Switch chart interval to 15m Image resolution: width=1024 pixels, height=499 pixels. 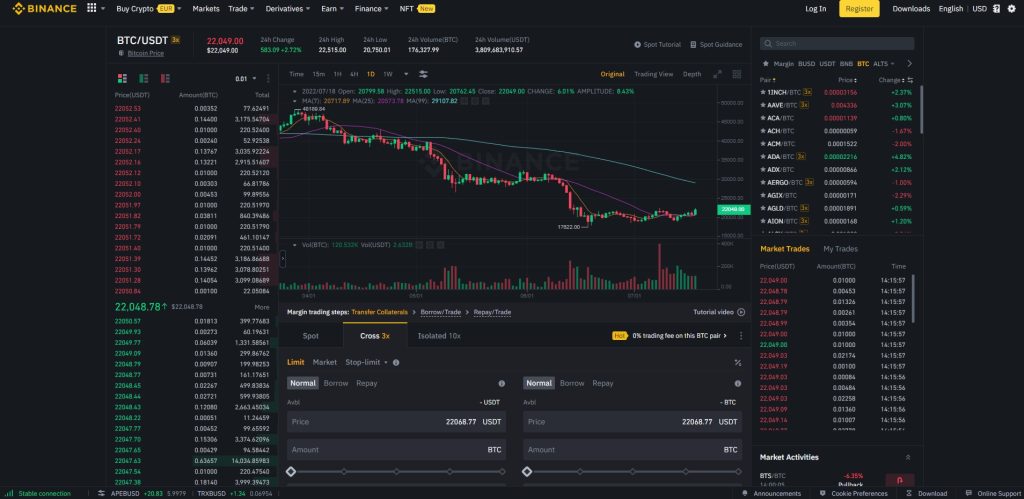pos(319,74)
